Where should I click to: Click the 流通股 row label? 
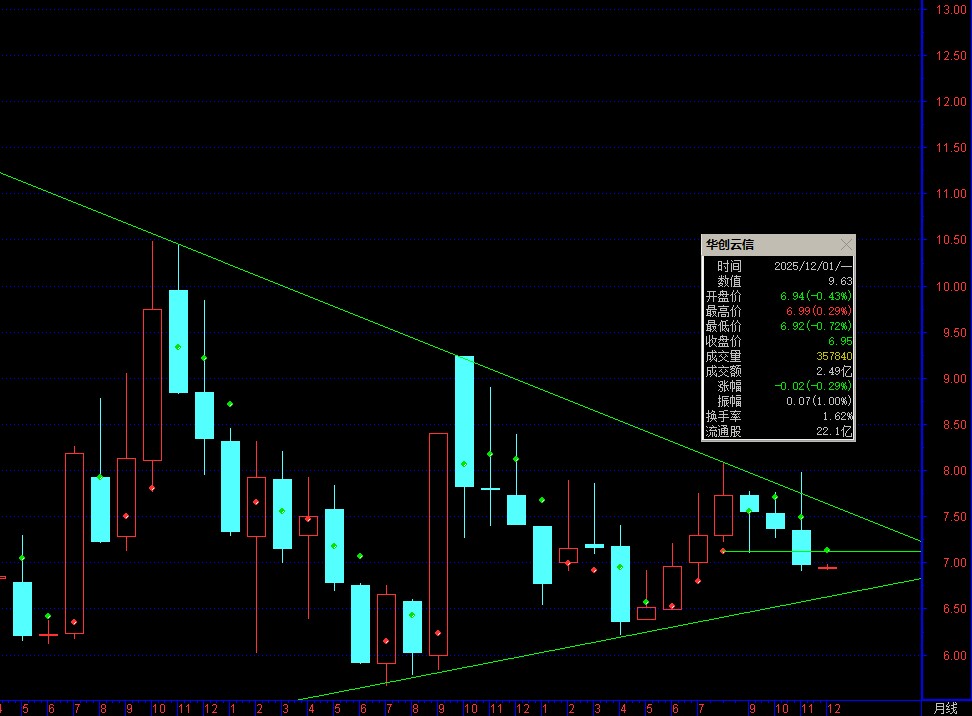(723, 431)
